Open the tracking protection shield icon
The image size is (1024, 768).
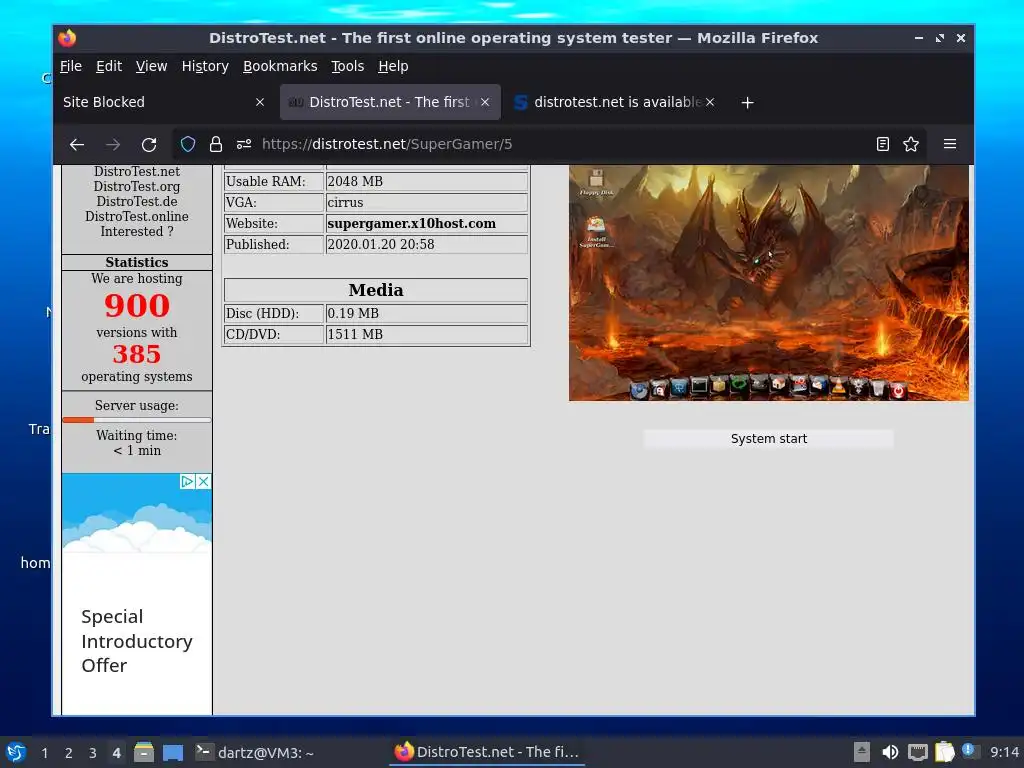188,144
